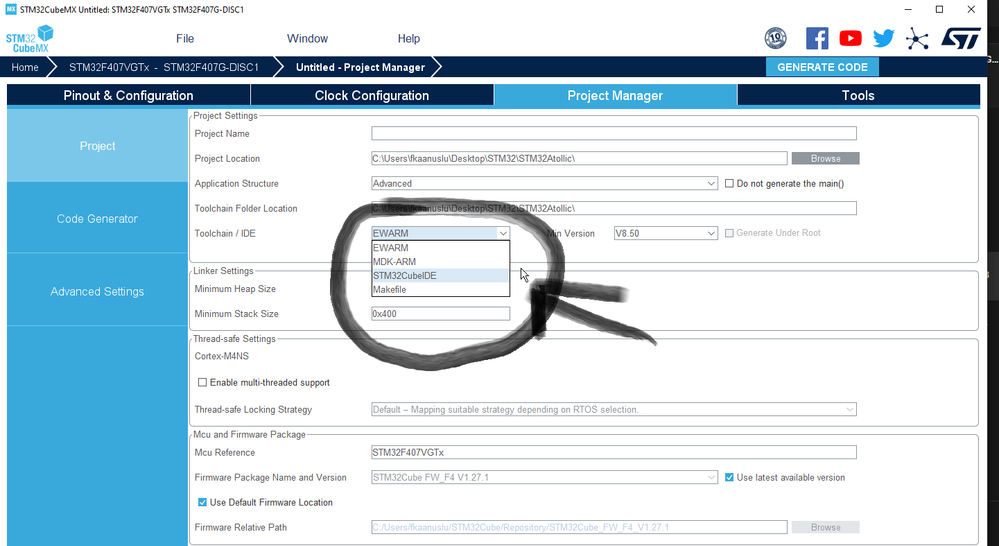
Task: Collapse the Toolchain / IDE dropdown arrow
Action: (x=503, y=233)
